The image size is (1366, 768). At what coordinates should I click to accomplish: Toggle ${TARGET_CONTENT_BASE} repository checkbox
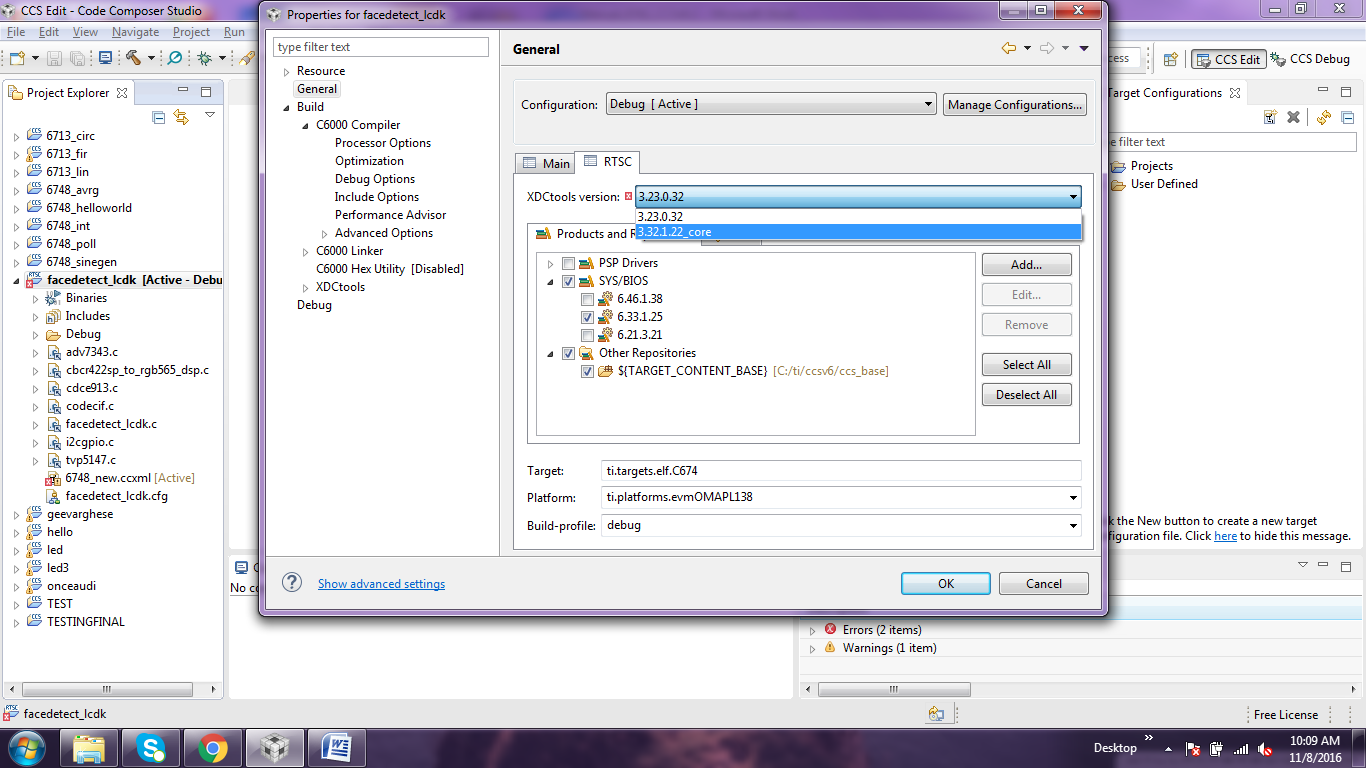(x=587, y=371)
